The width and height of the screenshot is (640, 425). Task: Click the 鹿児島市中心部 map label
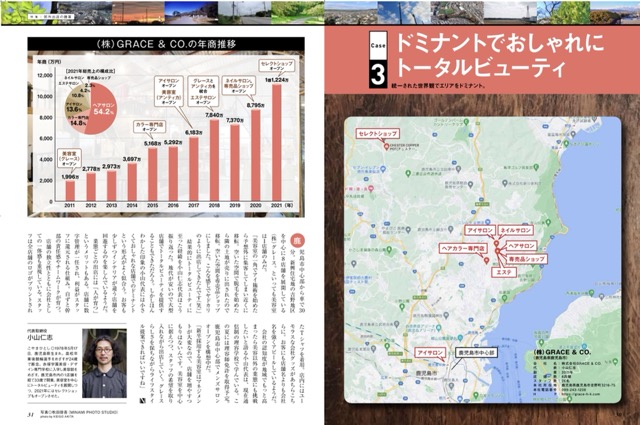(x=476, y=352)
